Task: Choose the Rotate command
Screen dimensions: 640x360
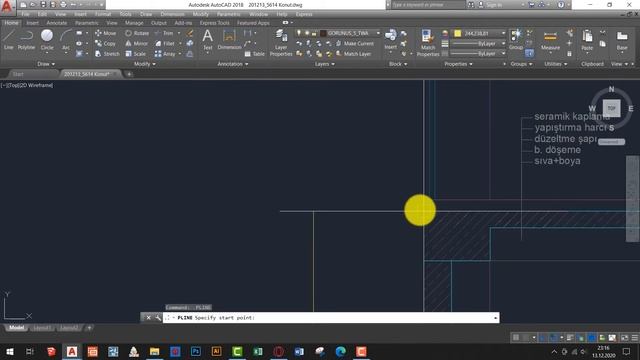Action: pos(137,33)
